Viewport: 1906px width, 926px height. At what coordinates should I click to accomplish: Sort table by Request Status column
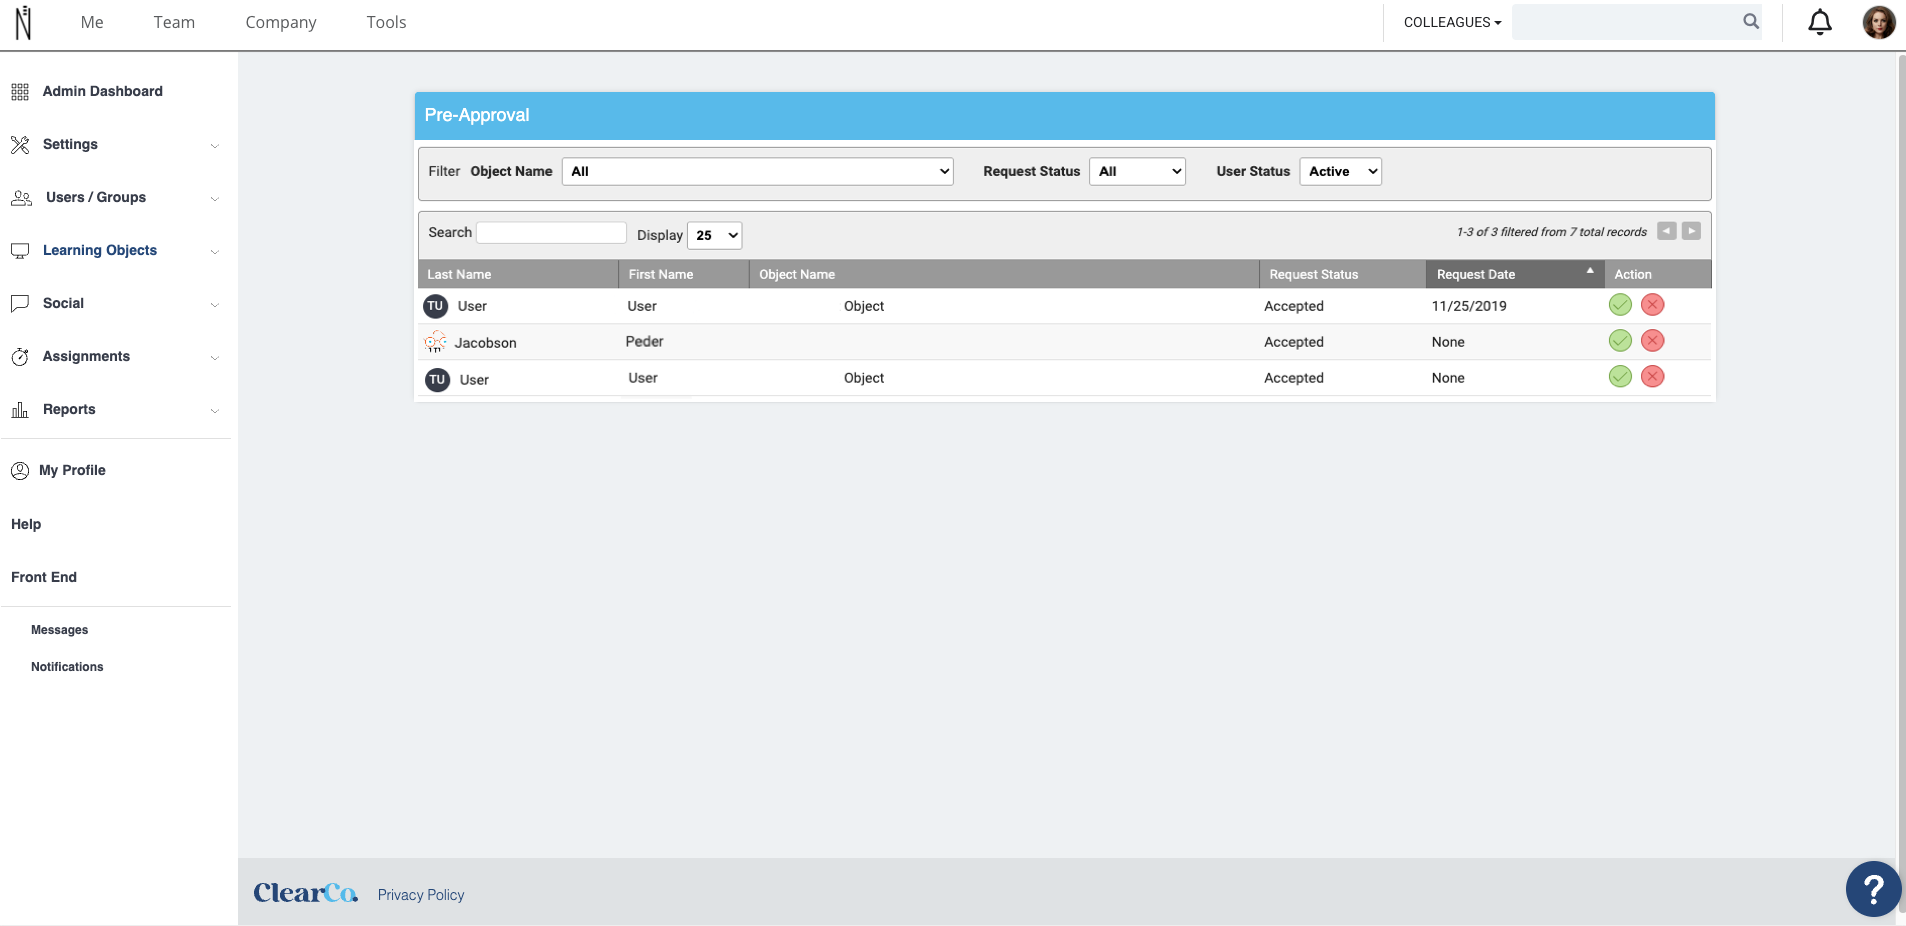pos(1342,274)
